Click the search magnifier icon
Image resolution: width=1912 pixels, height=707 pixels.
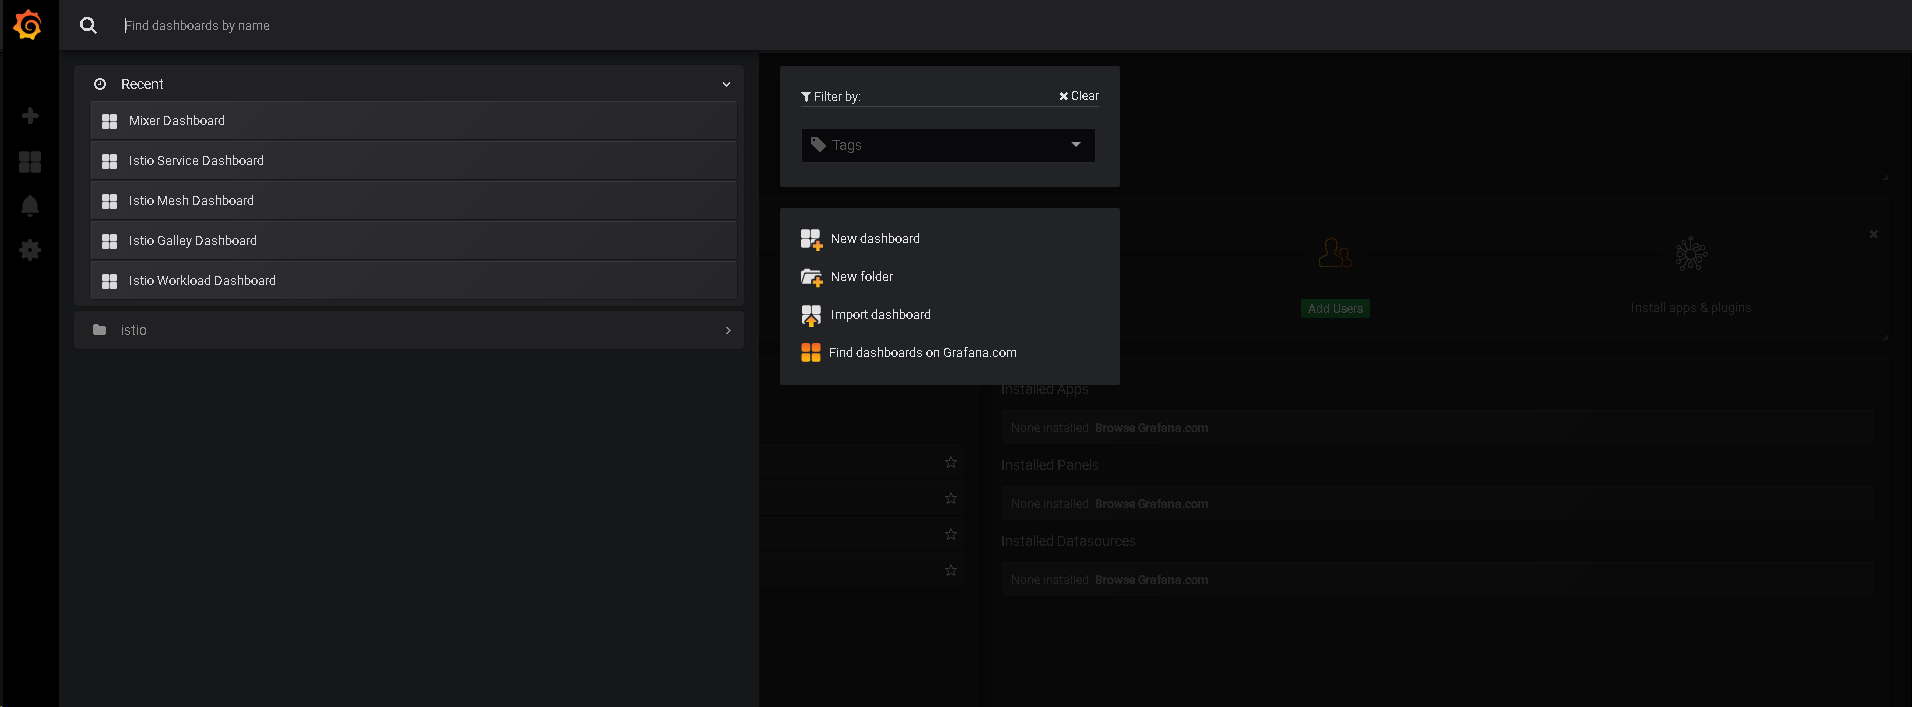point(89,25)
